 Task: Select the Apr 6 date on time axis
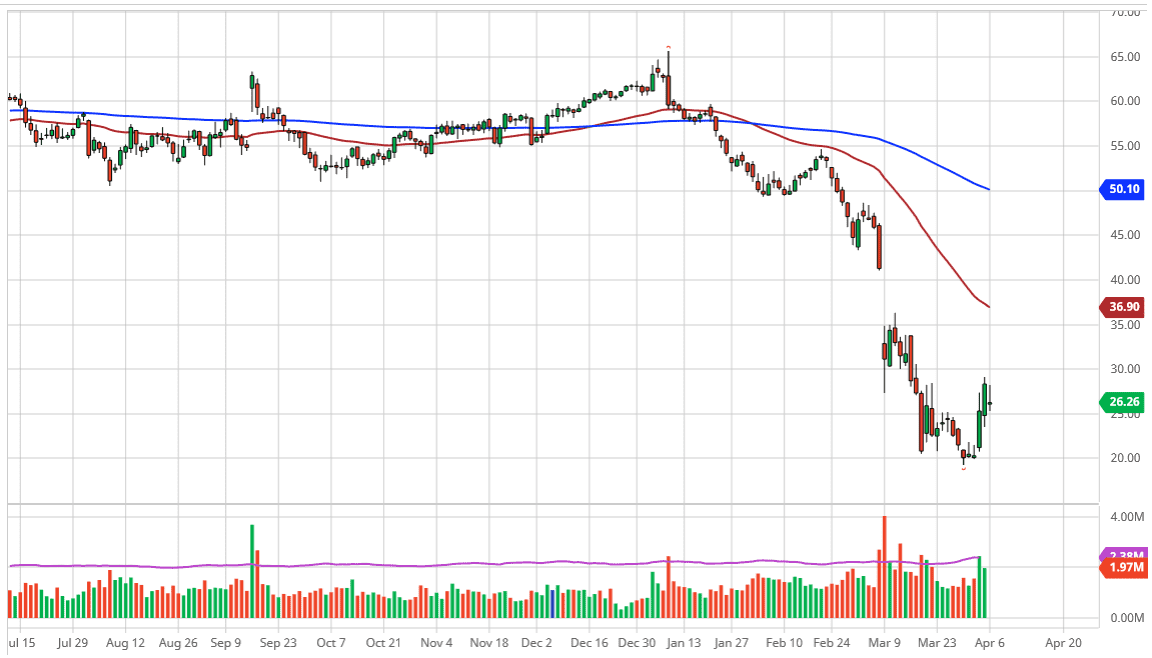point(989,642)
